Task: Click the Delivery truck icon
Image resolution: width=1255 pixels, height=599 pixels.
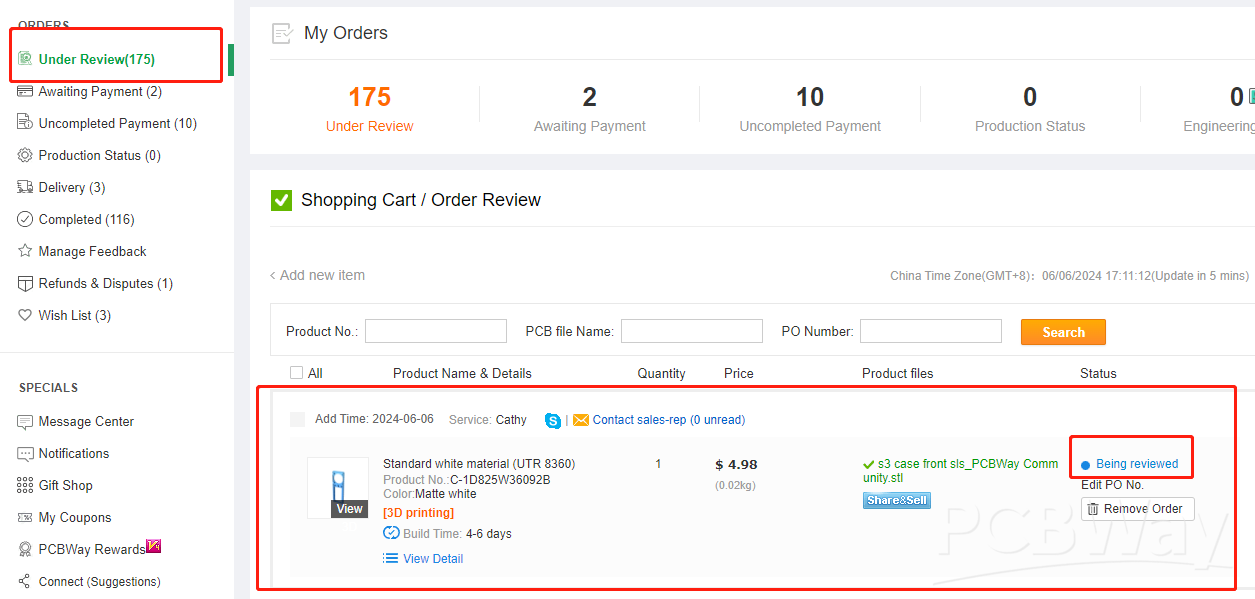Action: pyautogui.click(x=25, y=187)
